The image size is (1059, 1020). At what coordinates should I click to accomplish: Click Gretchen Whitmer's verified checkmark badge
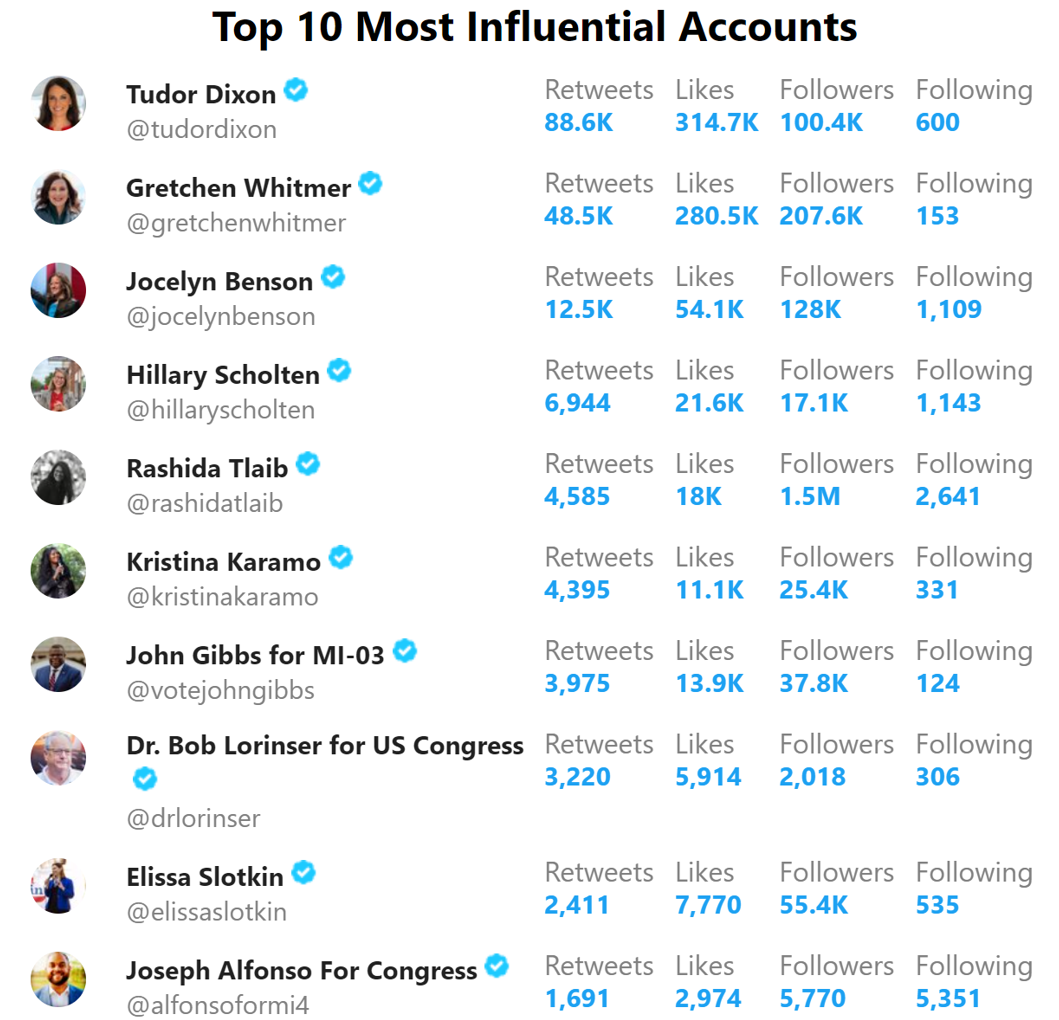370,183
